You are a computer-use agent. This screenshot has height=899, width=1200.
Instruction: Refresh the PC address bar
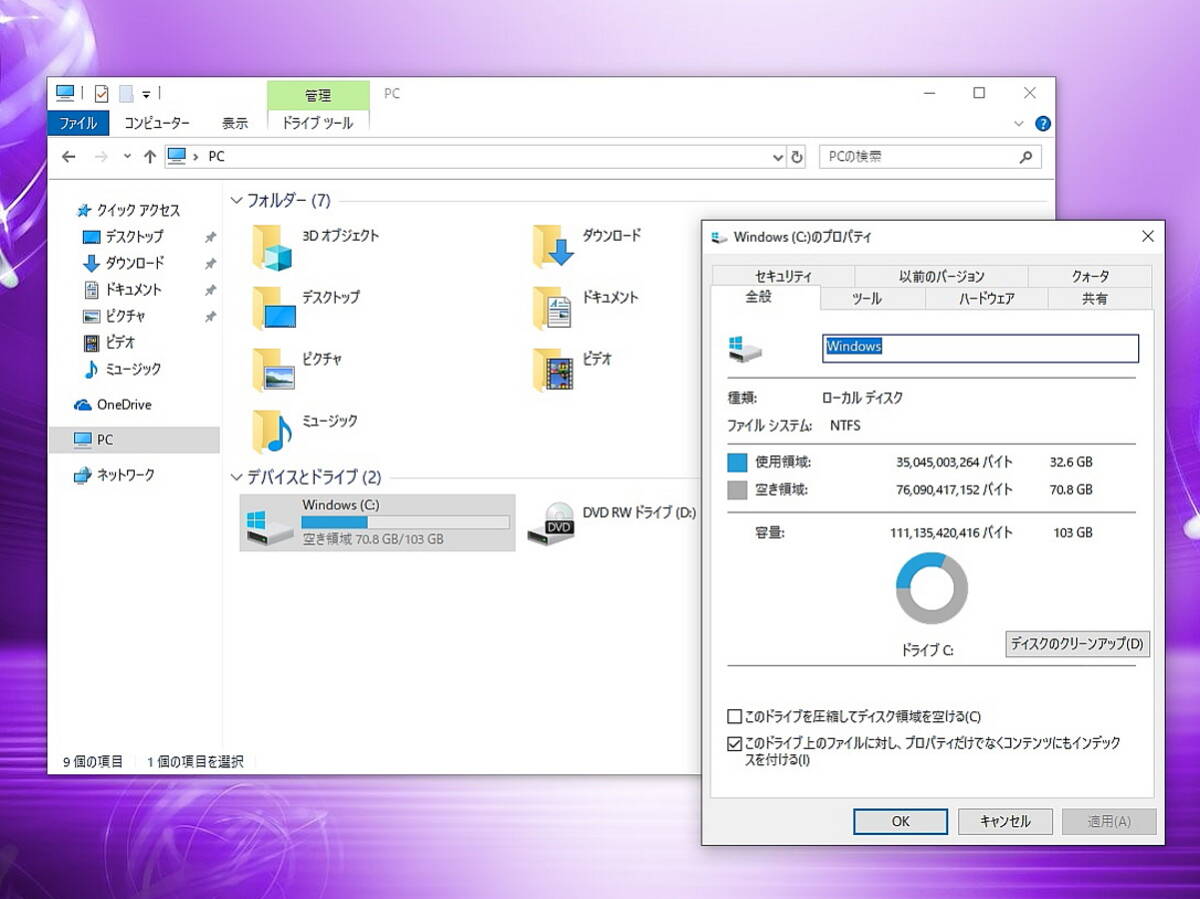pos(797,157)
